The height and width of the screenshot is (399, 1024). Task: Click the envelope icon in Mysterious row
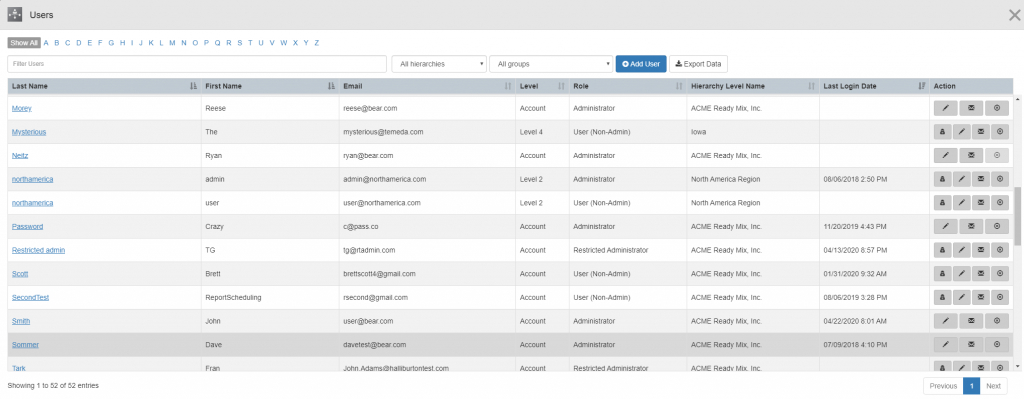[x=980, y=132]
